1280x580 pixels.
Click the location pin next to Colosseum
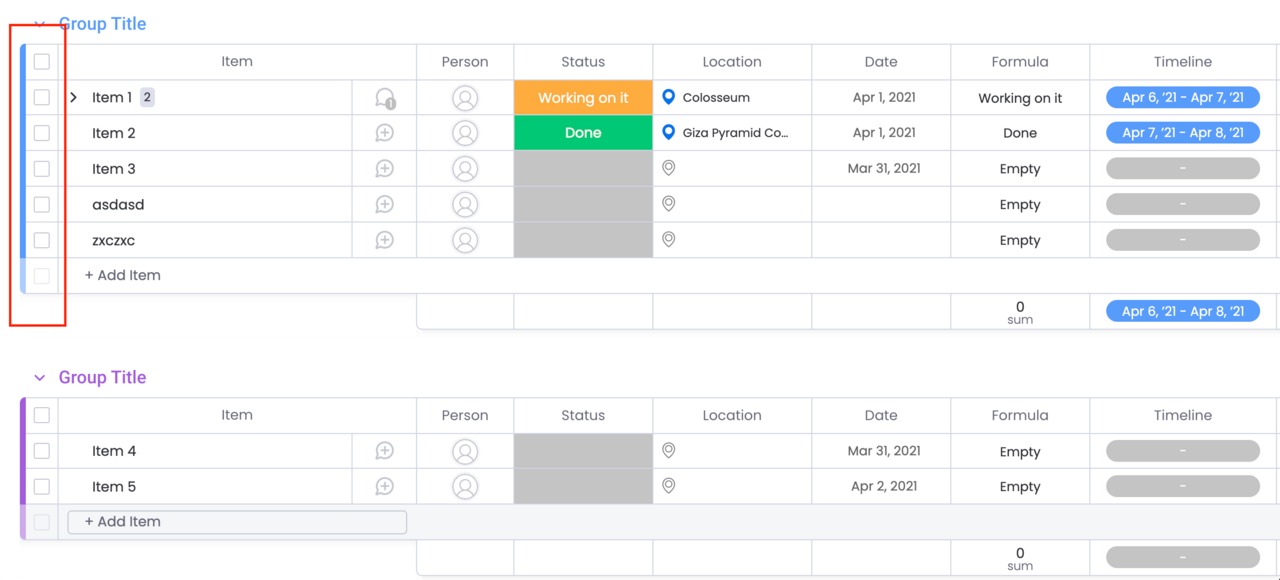(x=668, y=97)
